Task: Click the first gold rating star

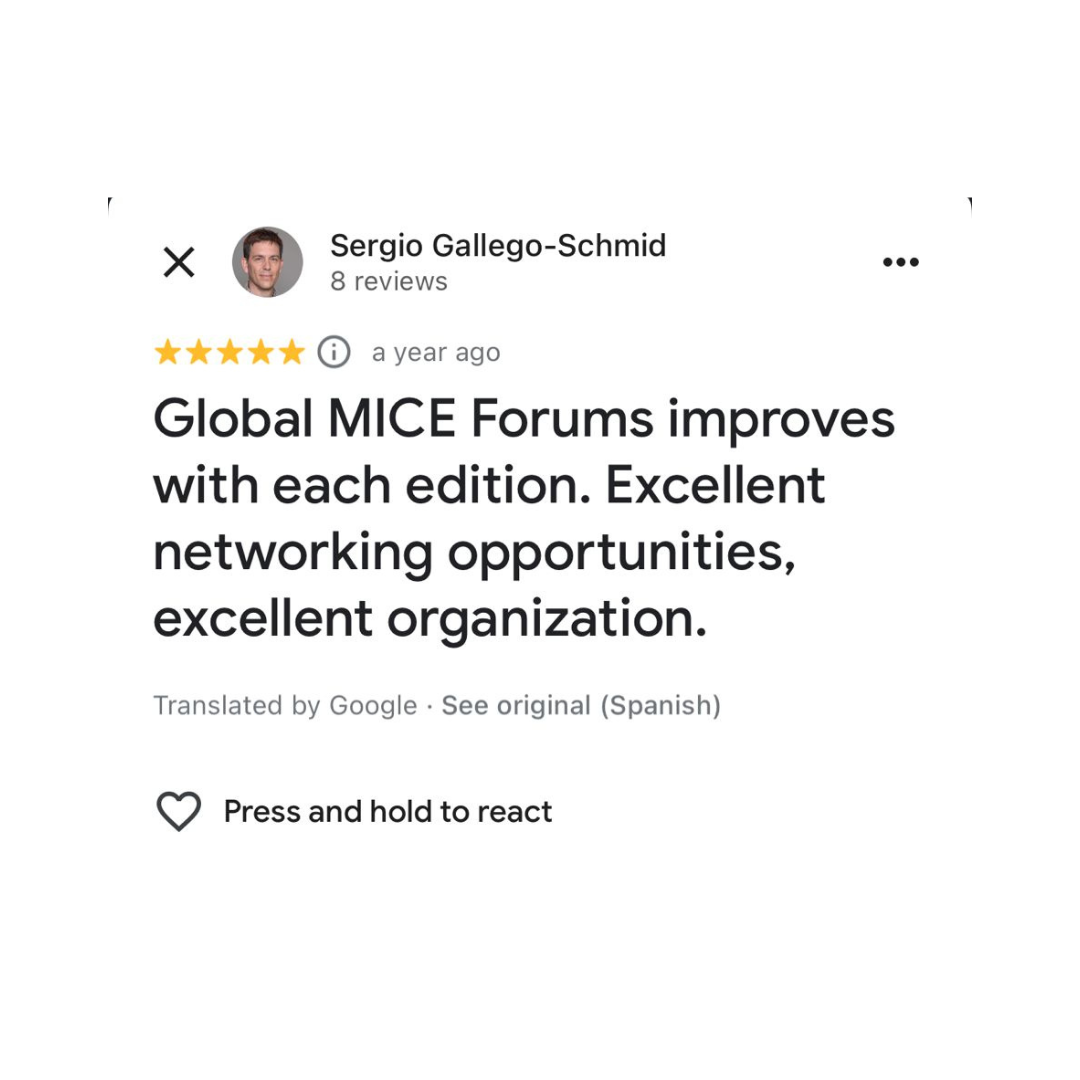Action: coord(168,352)
